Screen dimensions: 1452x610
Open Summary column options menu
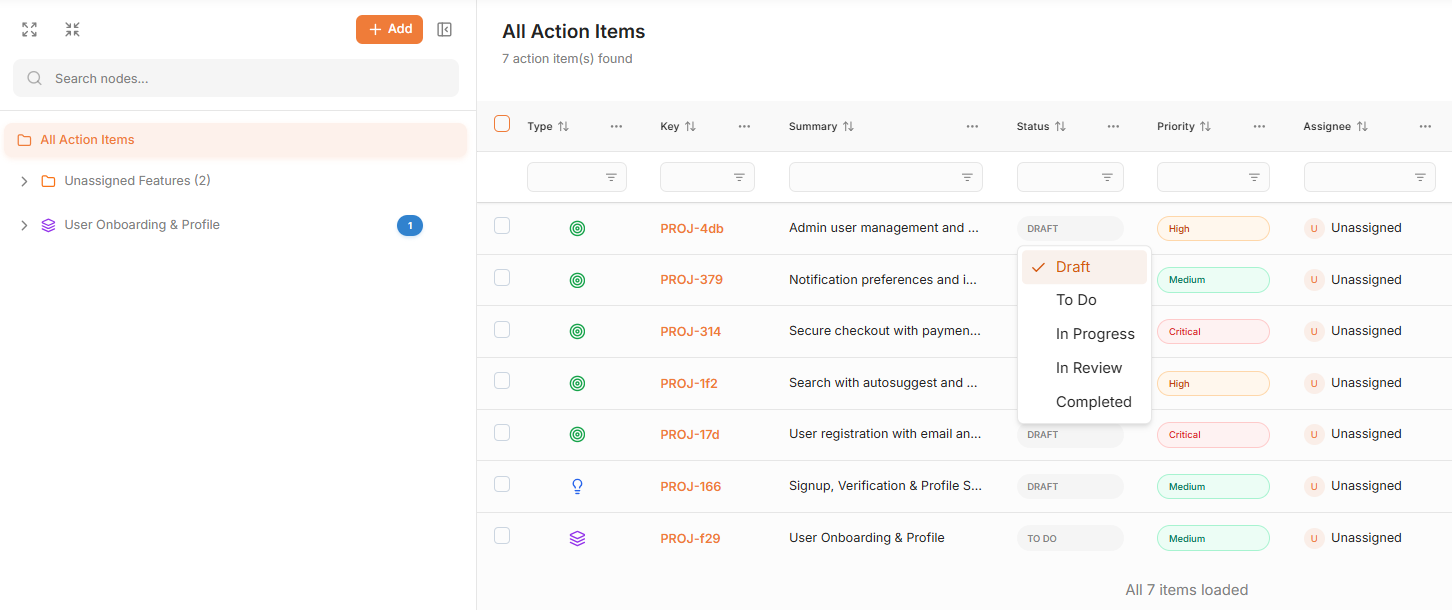coord(972,127)
